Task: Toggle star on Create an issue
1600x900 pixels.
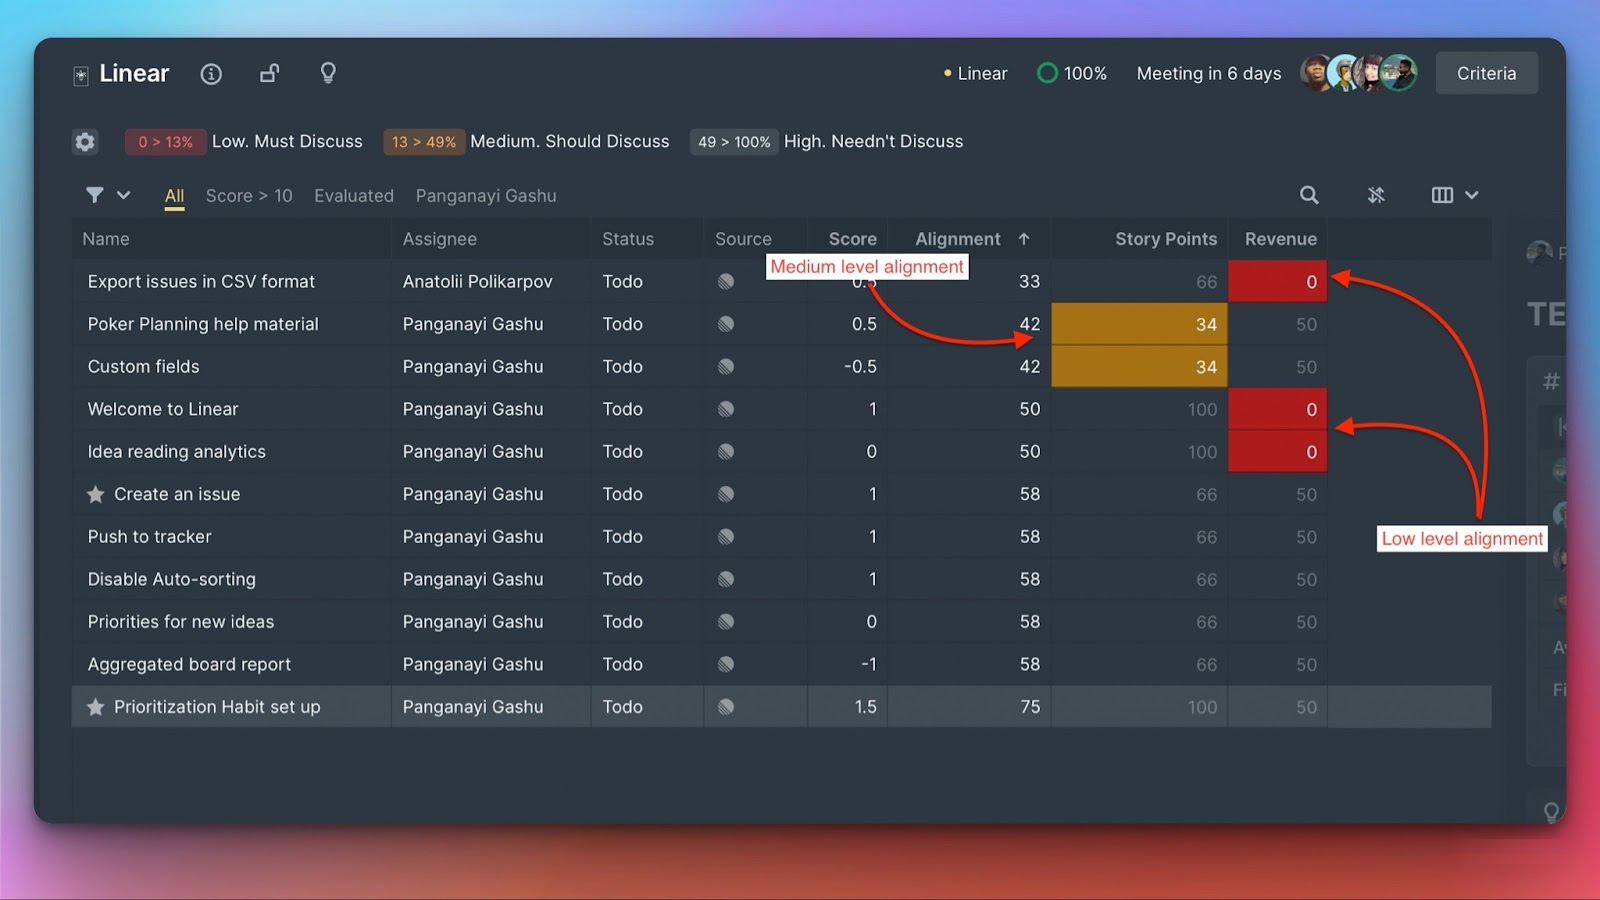Action: coord(96,495)
